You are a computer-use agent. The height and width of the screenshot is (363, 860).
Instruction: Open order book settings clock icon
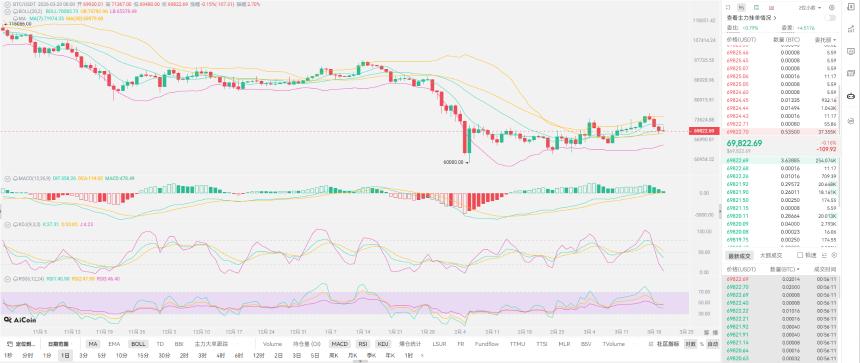(x=831, y=8)
